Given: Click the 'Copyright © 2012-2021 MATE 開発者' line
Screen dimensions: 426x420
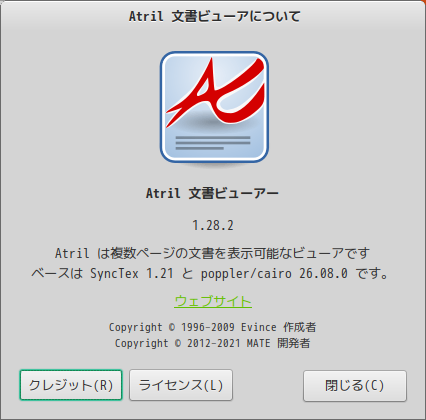Looking at the screenshot, I should tap(212, 343).
